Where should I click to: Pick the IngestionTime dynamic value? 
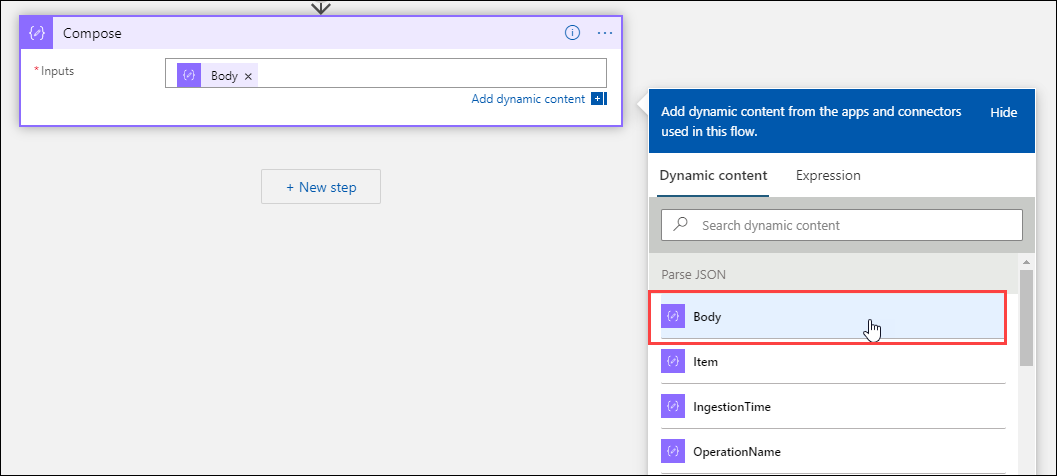(x=731, y=407)
